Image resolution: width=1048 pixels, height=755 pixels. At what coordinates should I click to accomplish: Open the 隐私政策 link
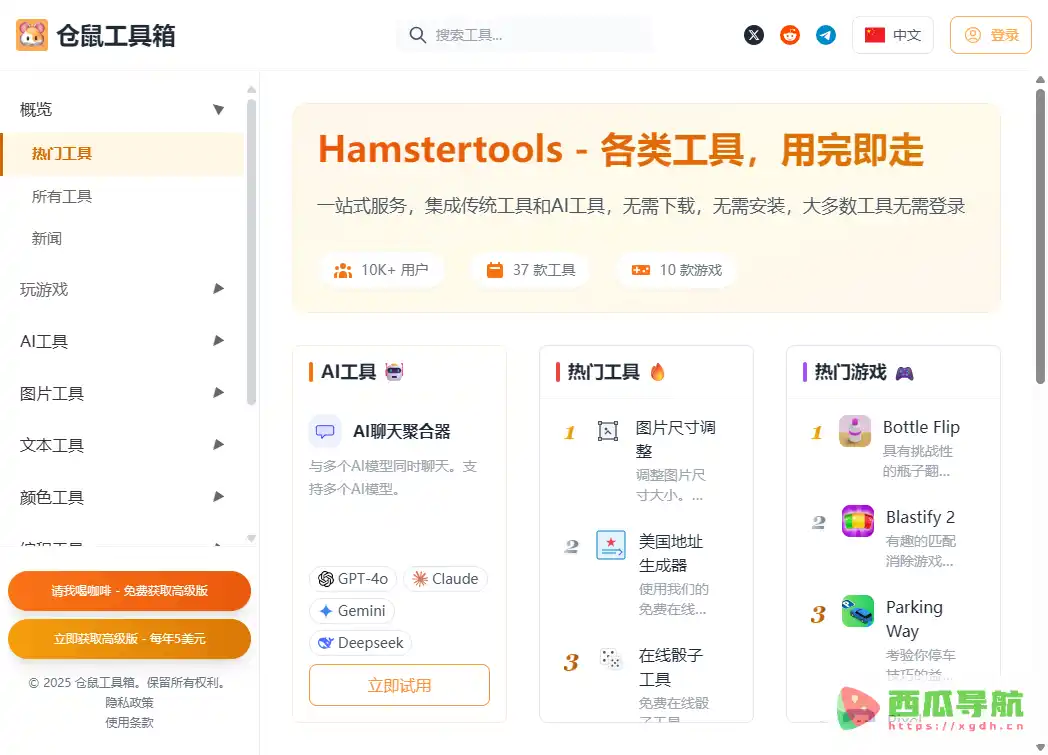click(x=129, y=702)
